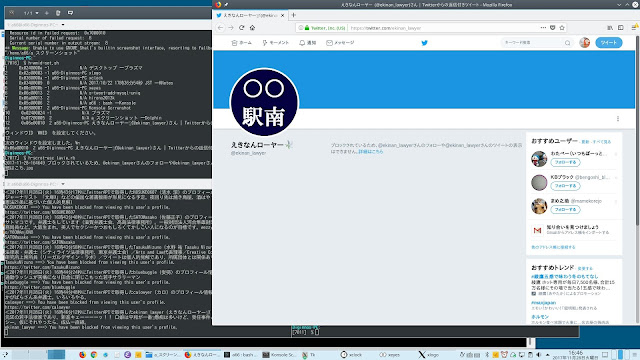Viewport: 640px width, 360px height.
Task: View all suggested users (すべて見る) link
Action: coord(602,142)
